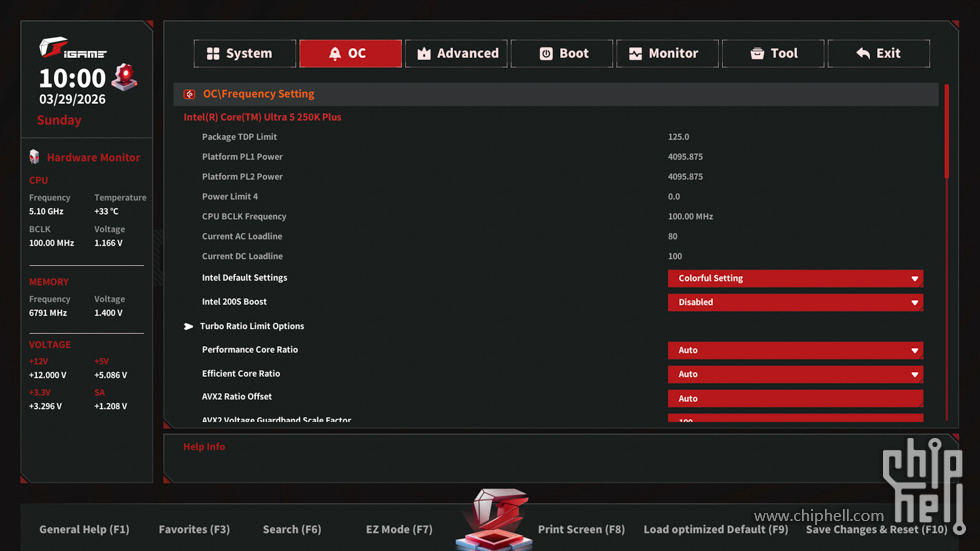Image resolution: width=980 pixels, height=551 pixels.
Task: Click Load optimized Default (F9)
Action: pyautogui.click(x=716, y=529)
